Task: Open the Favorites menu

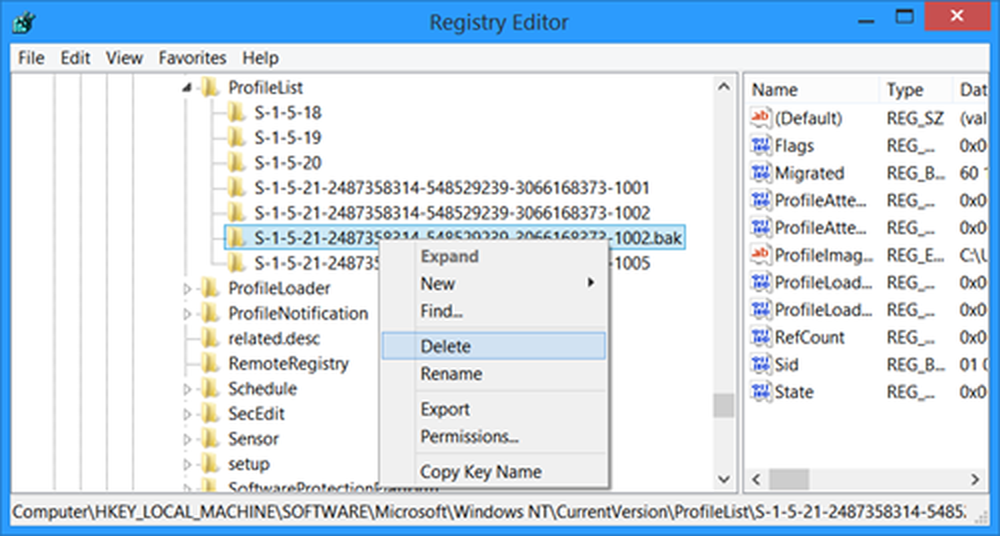Action: tap(192, 58)
